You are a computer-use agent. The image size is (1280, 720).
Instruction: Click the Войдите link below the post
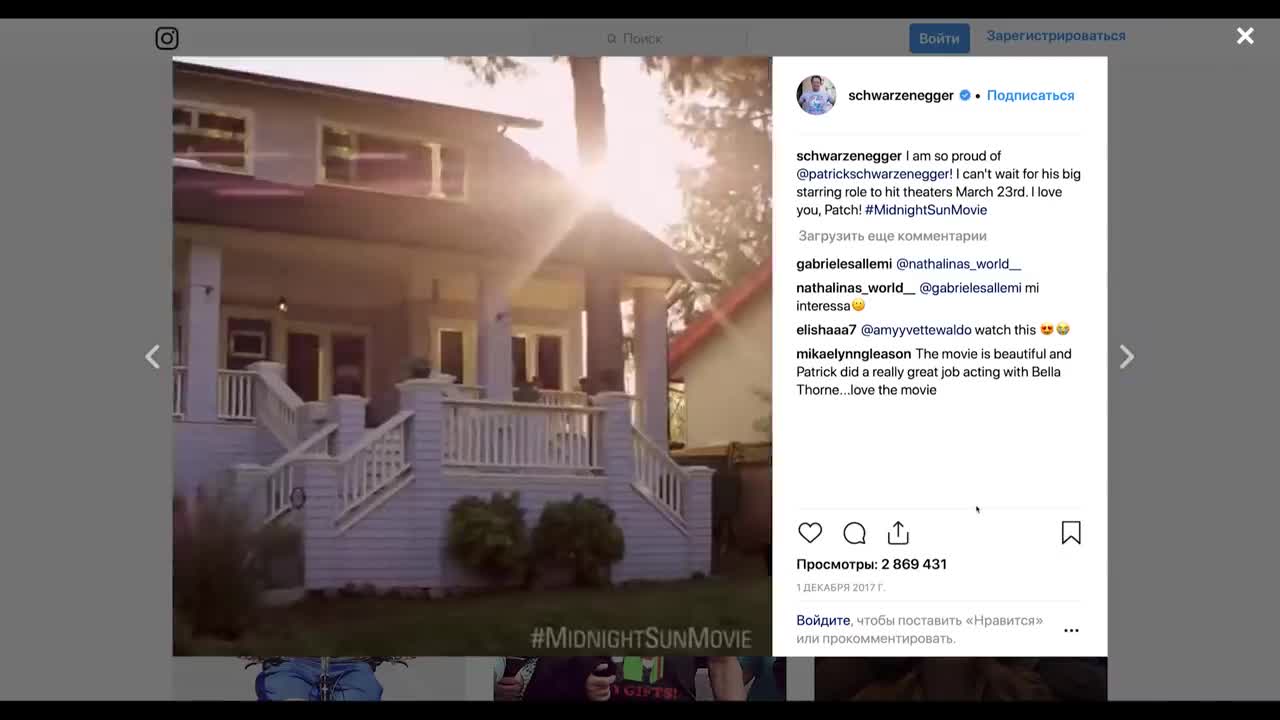823,620
